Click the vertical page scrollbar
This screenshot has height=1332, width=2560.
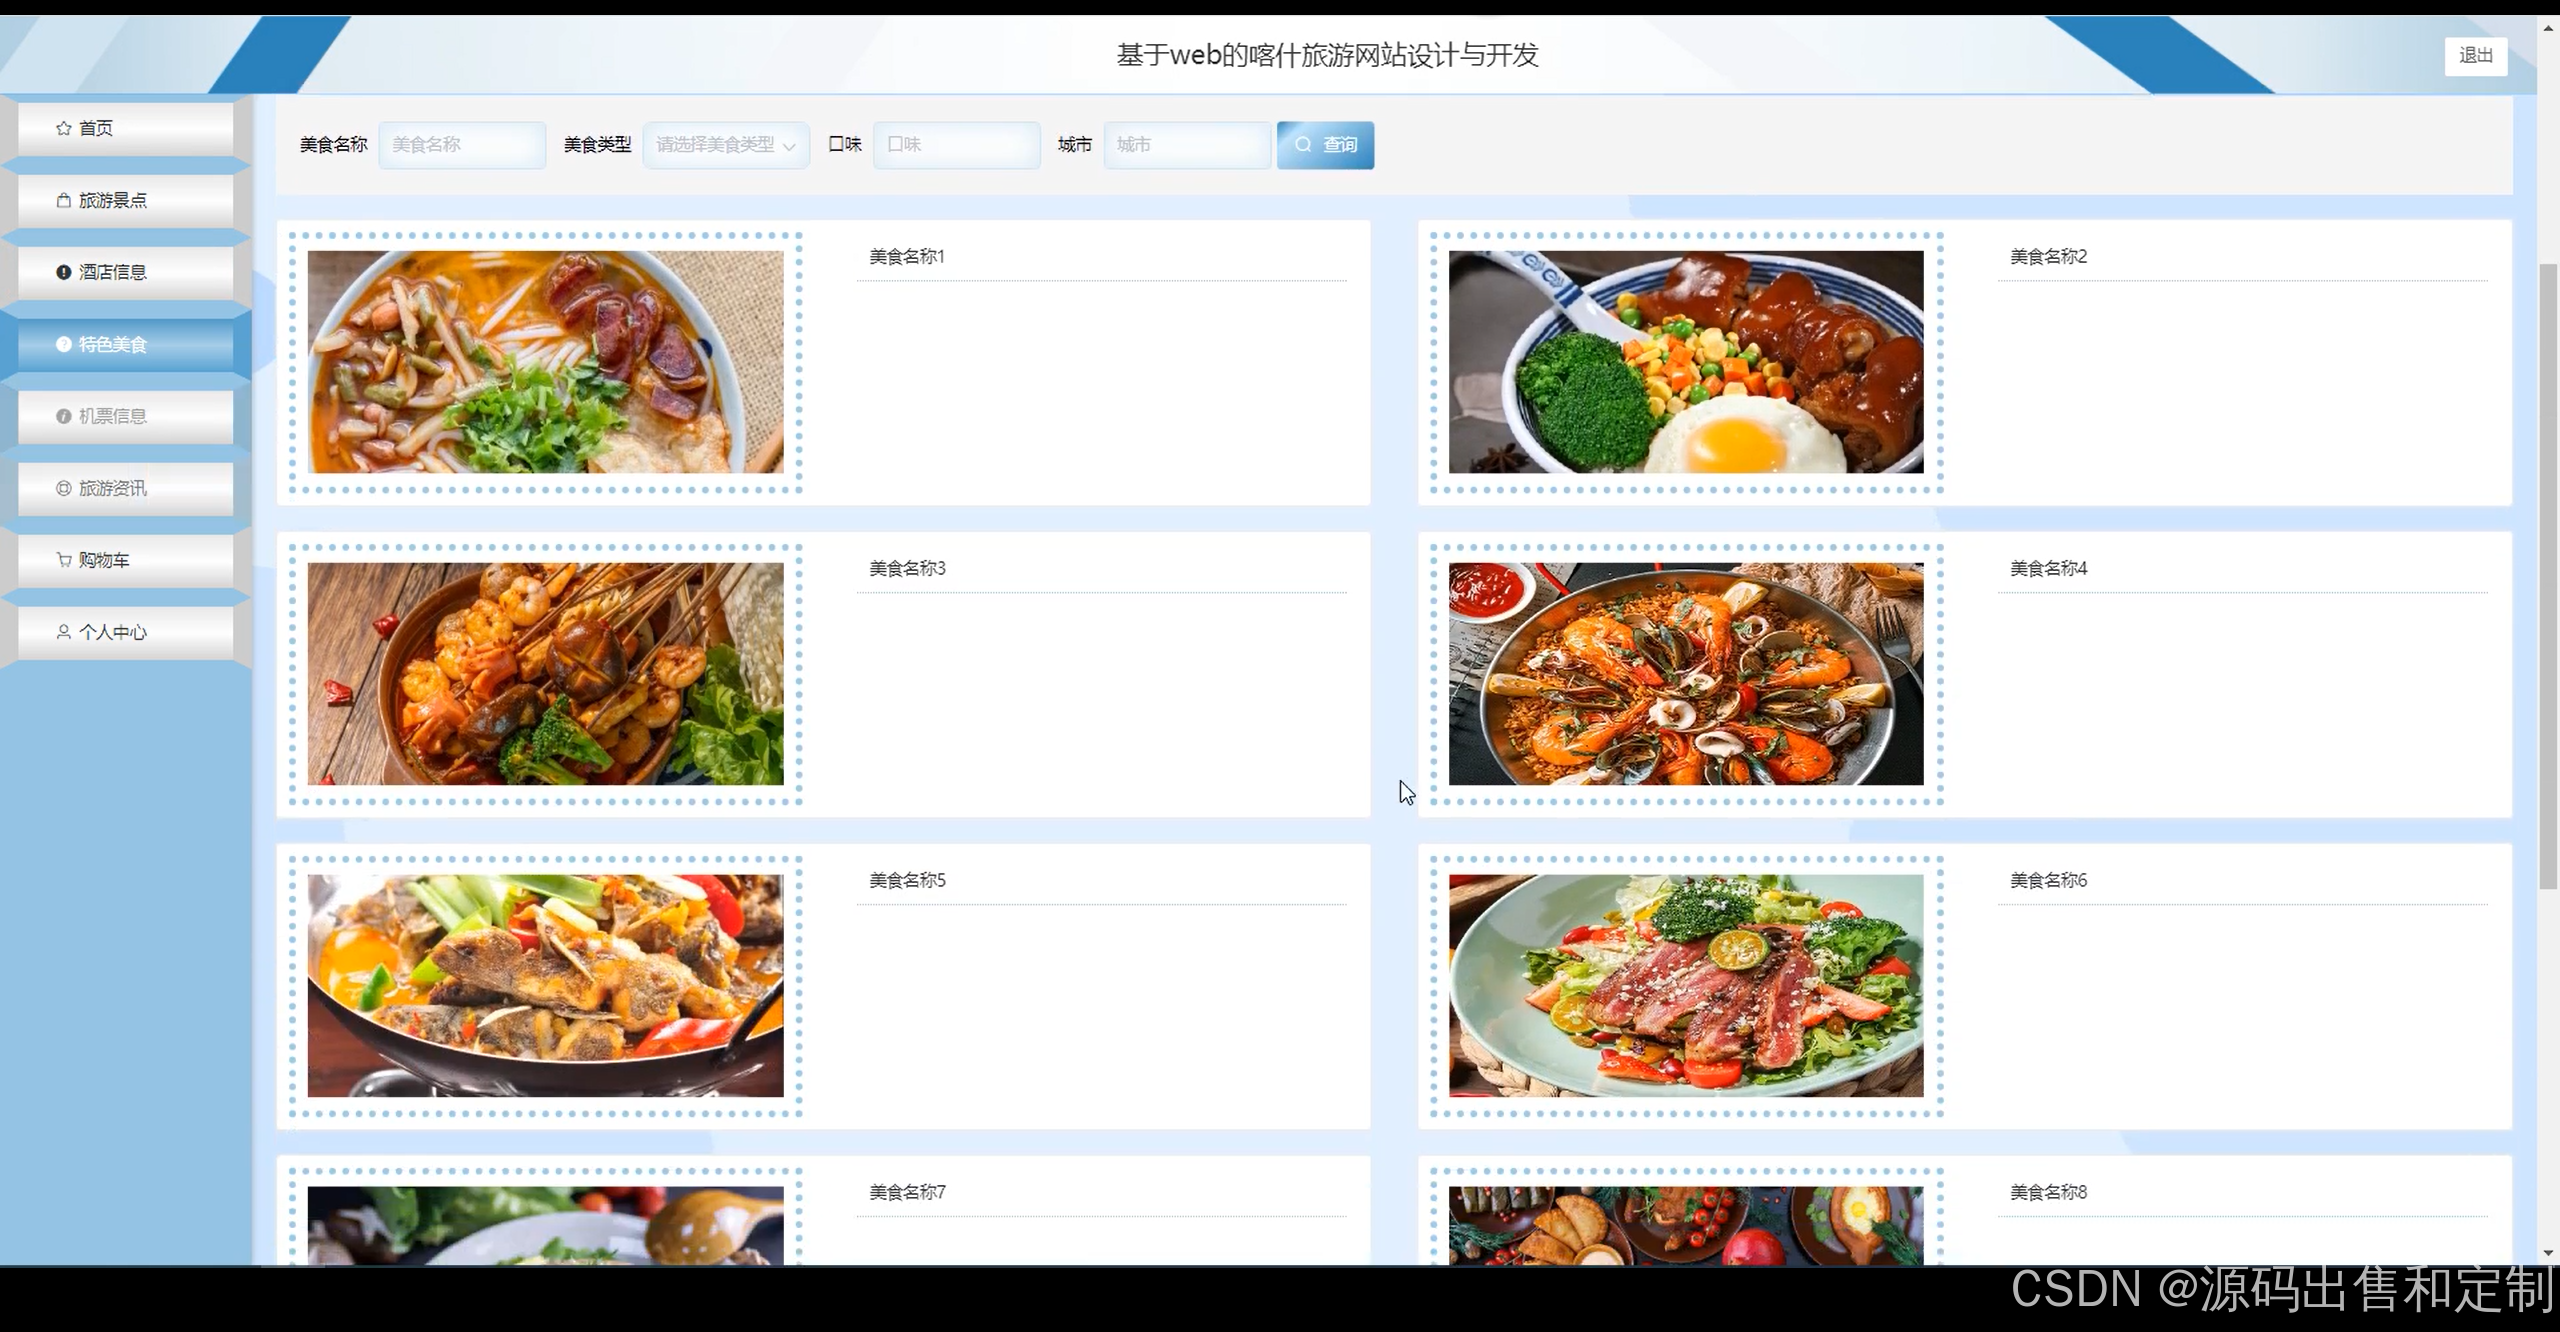(x=2548, y=575)
